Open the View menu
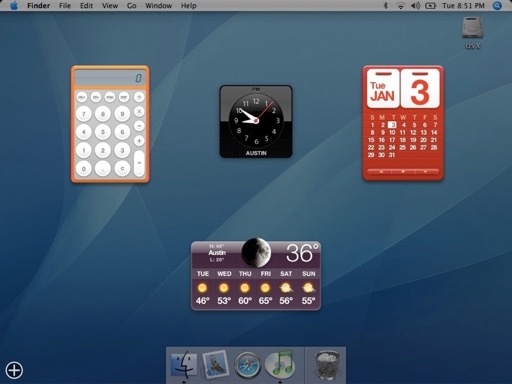The height and width of the screenshot is (384, 512). coord(110,6)
